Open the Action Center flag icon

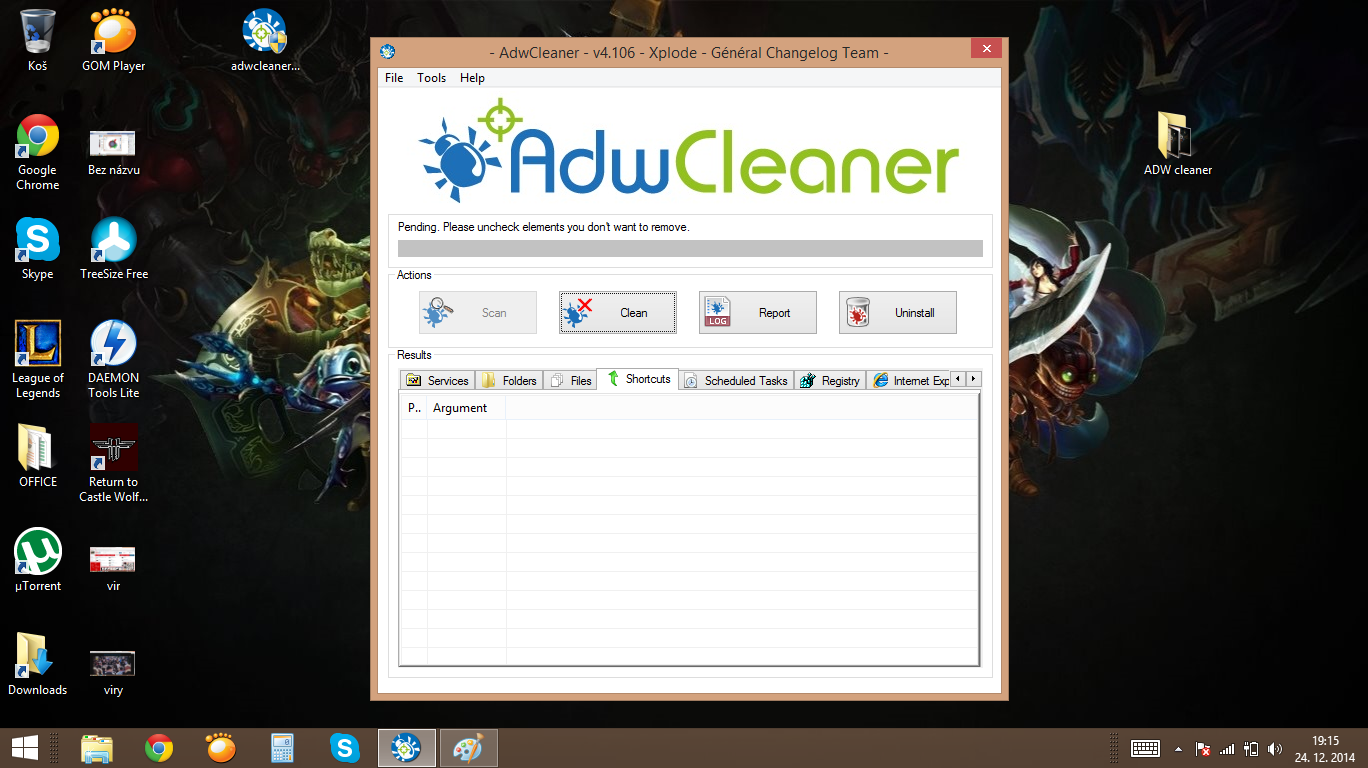point(1204,749)
